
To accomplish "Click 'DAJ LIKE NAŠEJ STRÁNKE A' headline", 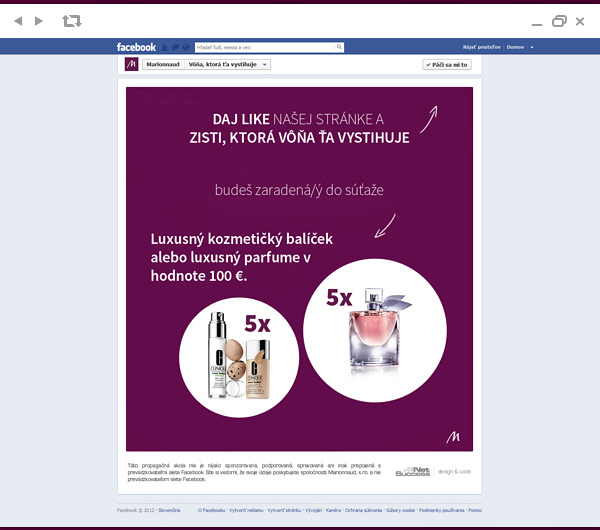I will coord(298,119).
